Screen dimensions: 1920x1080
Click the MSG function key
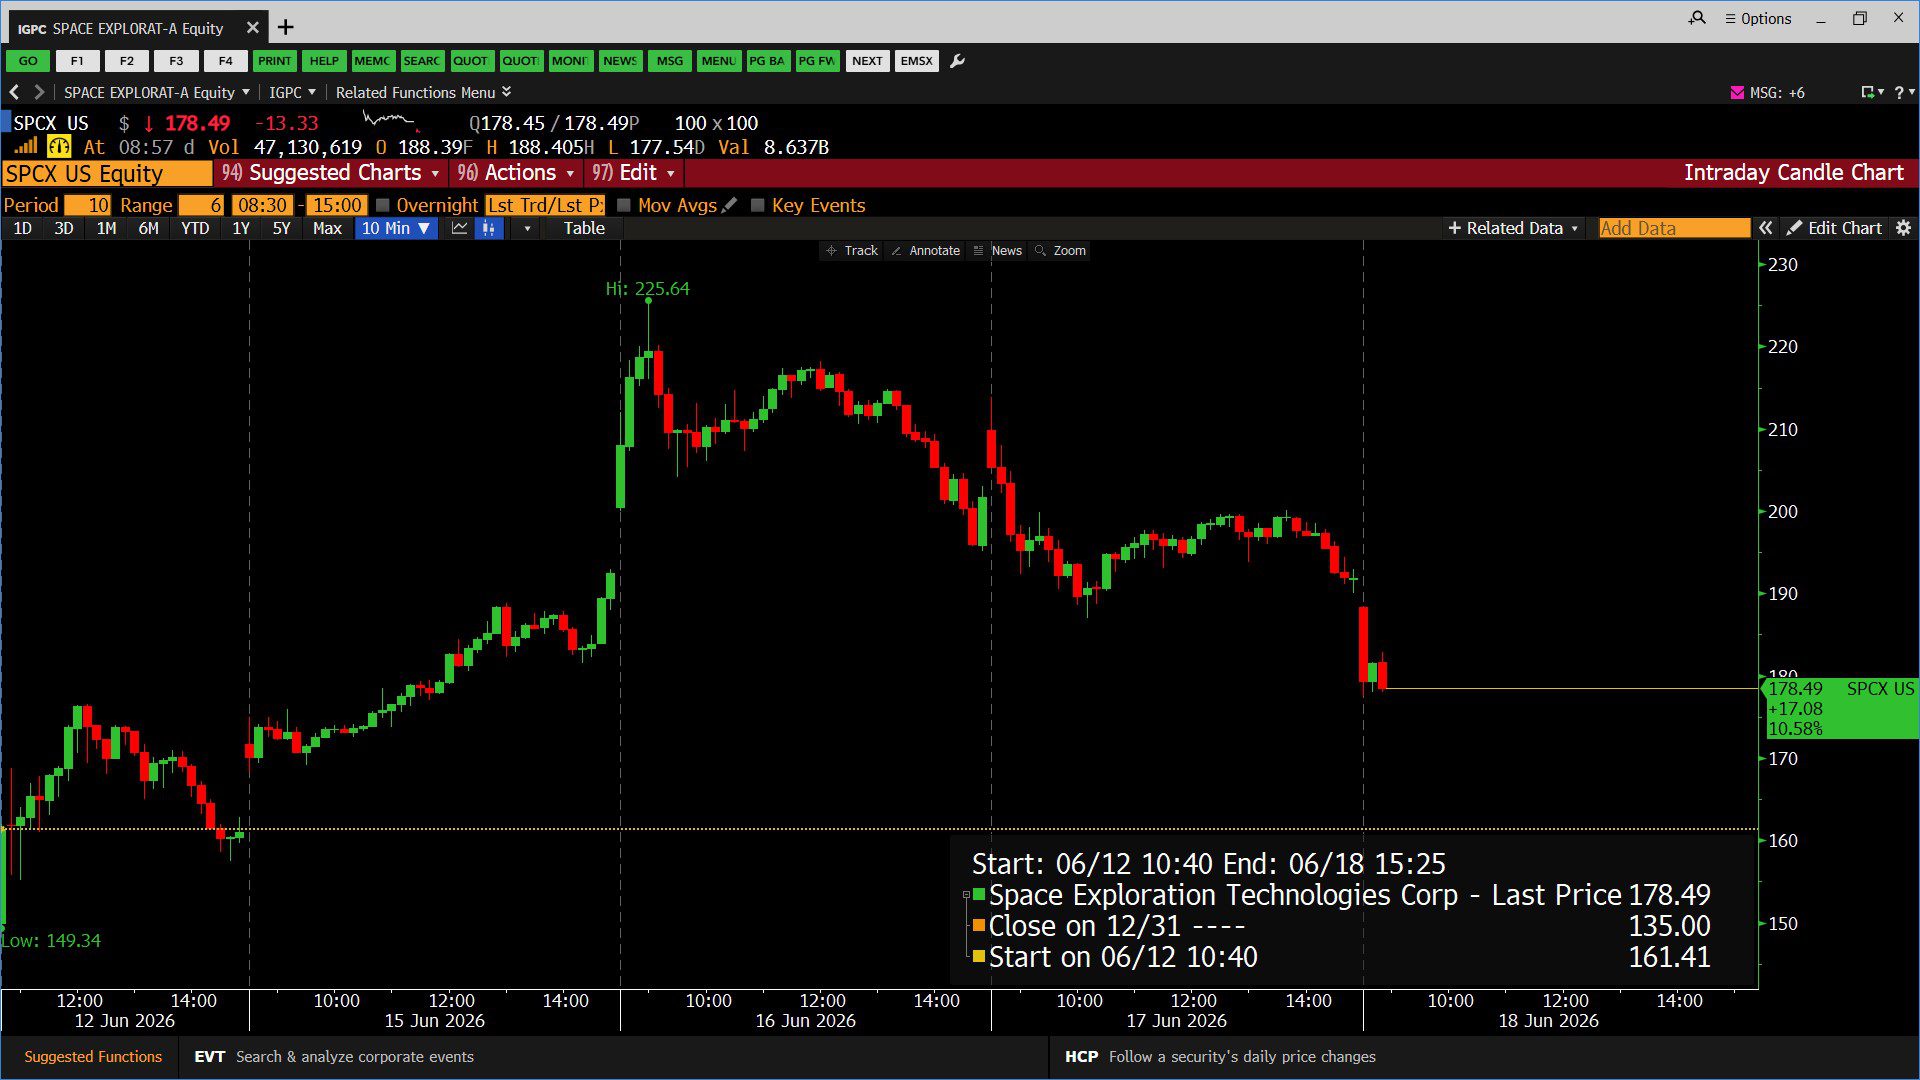pos(670,61)
